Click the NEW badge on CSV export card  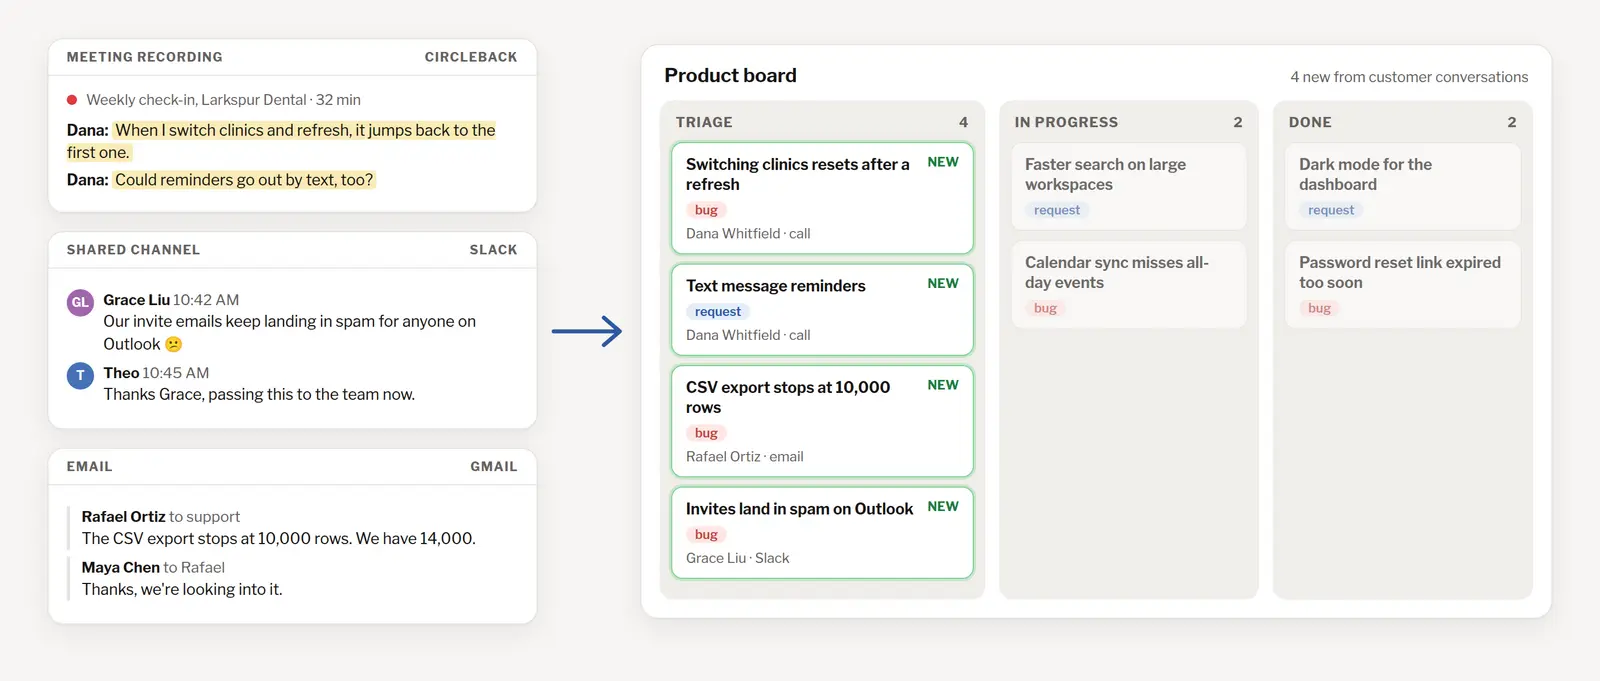click(x=943, y=385)
